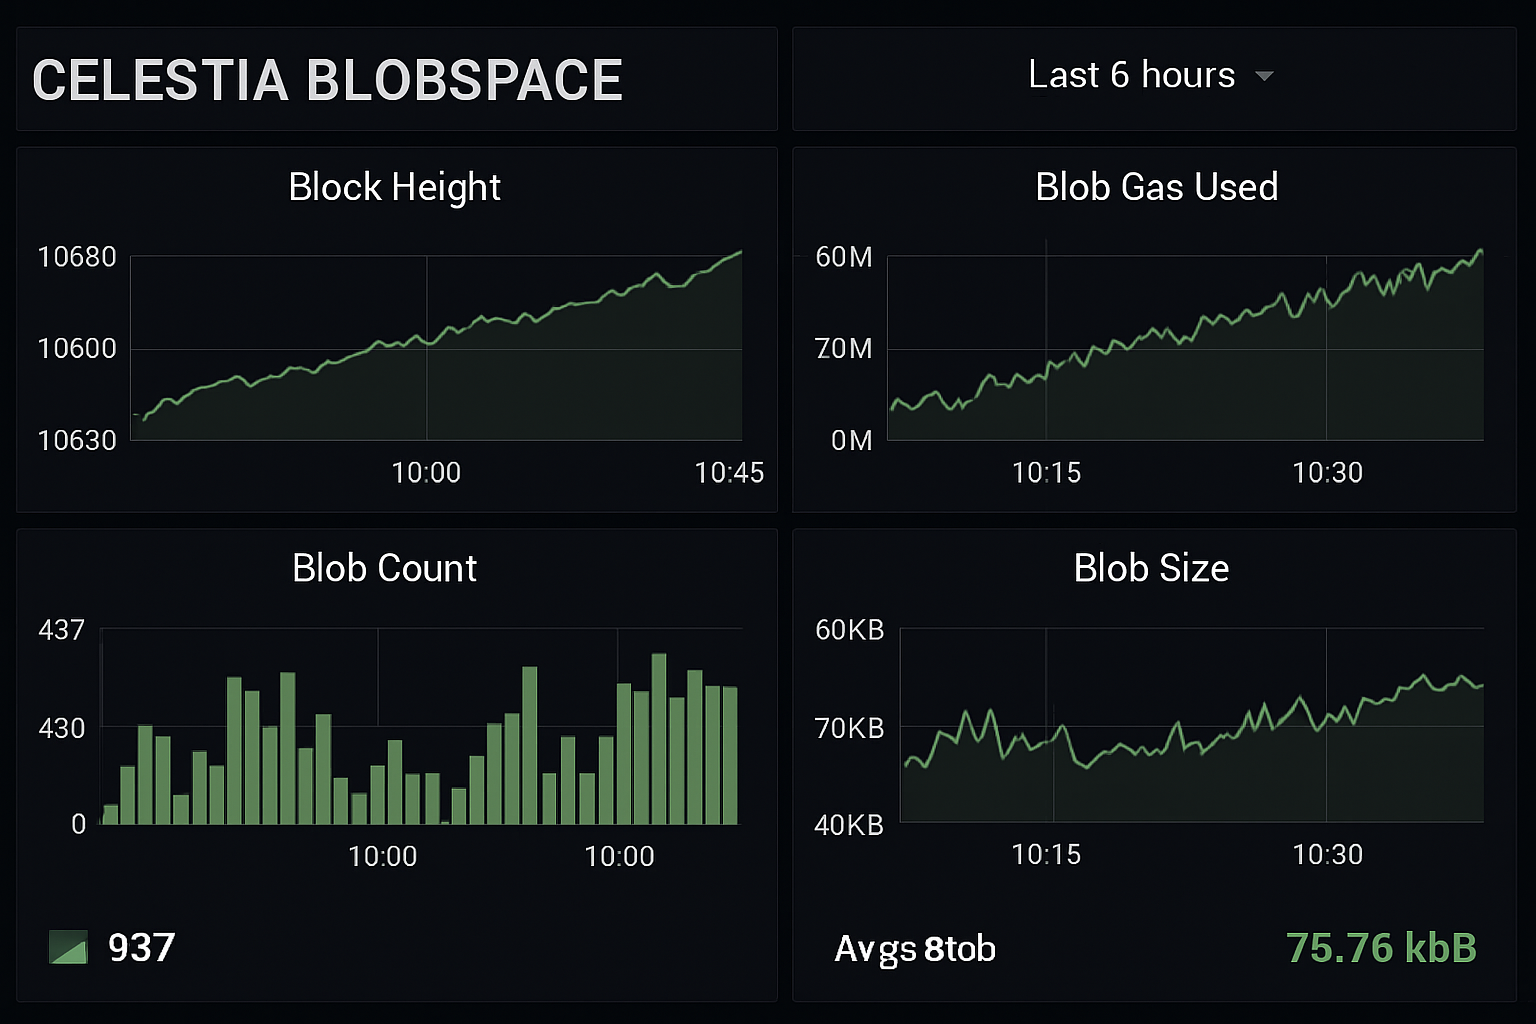Open the Block Height panel title menu

[x=394, y=187]
